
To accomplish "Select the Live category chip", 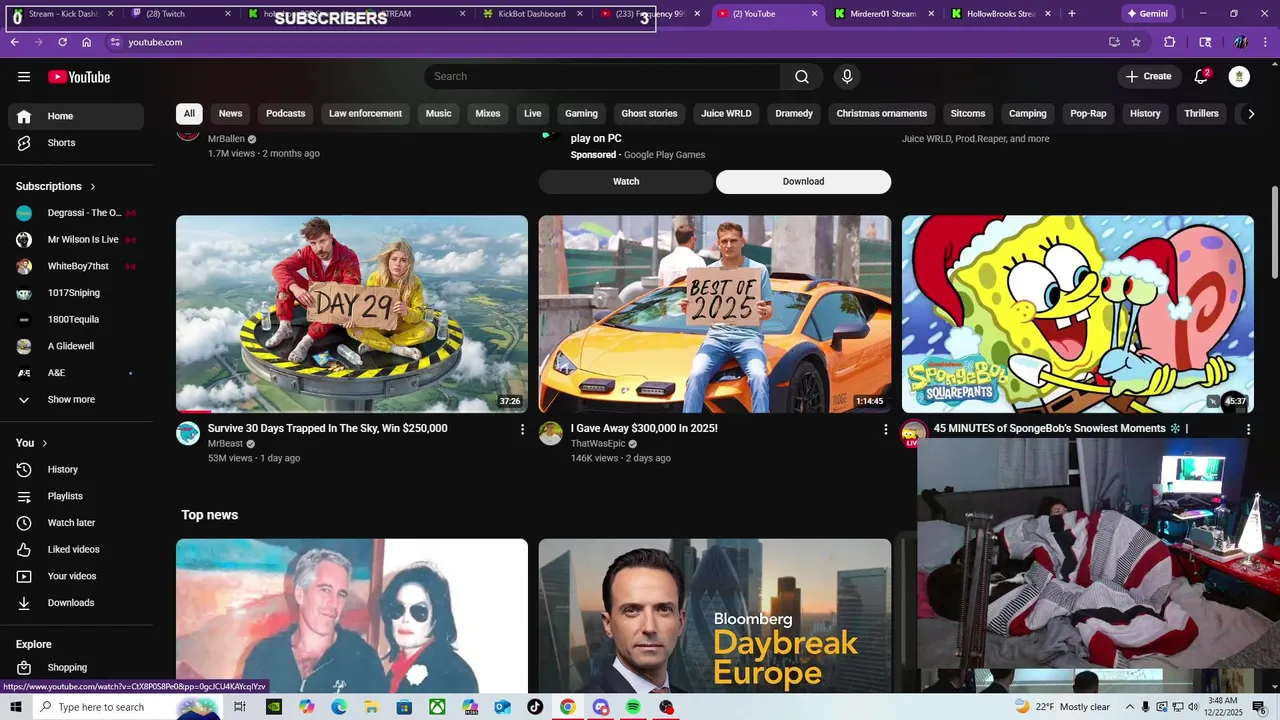I will point(533,114).
